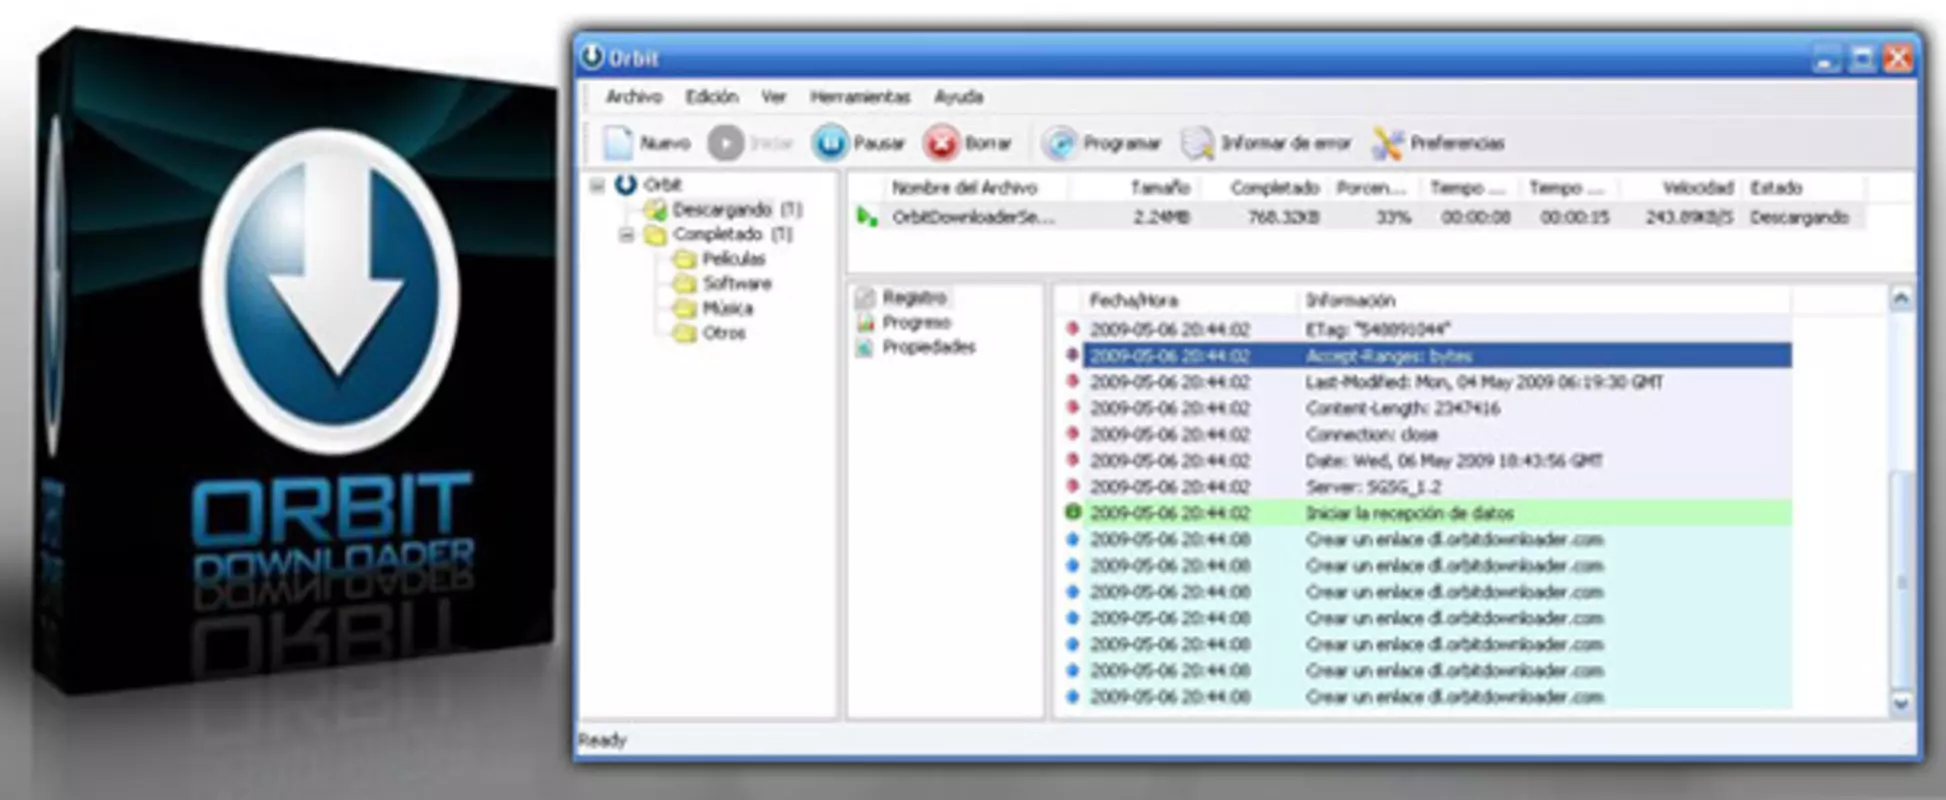Open the Archivo menu

pos(634,97)
